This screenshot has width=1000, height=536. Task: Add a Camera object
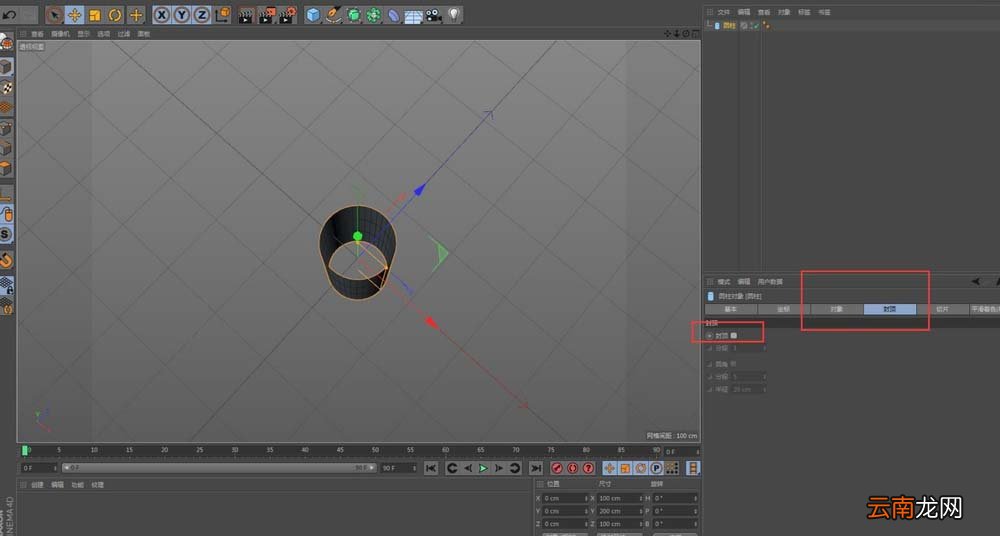[x=434, y=15]
